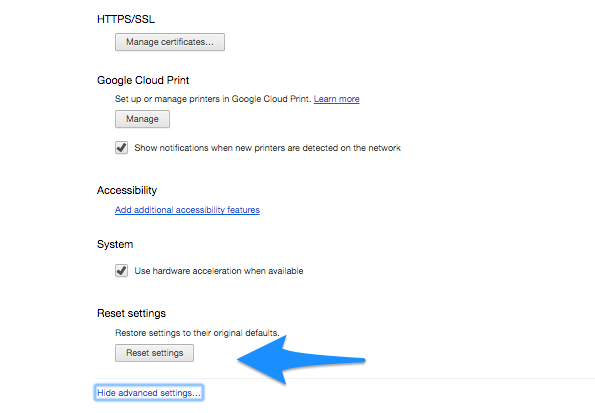Click the System section heading
Screen dimensions: 595x413
click(x=115, y=244)
